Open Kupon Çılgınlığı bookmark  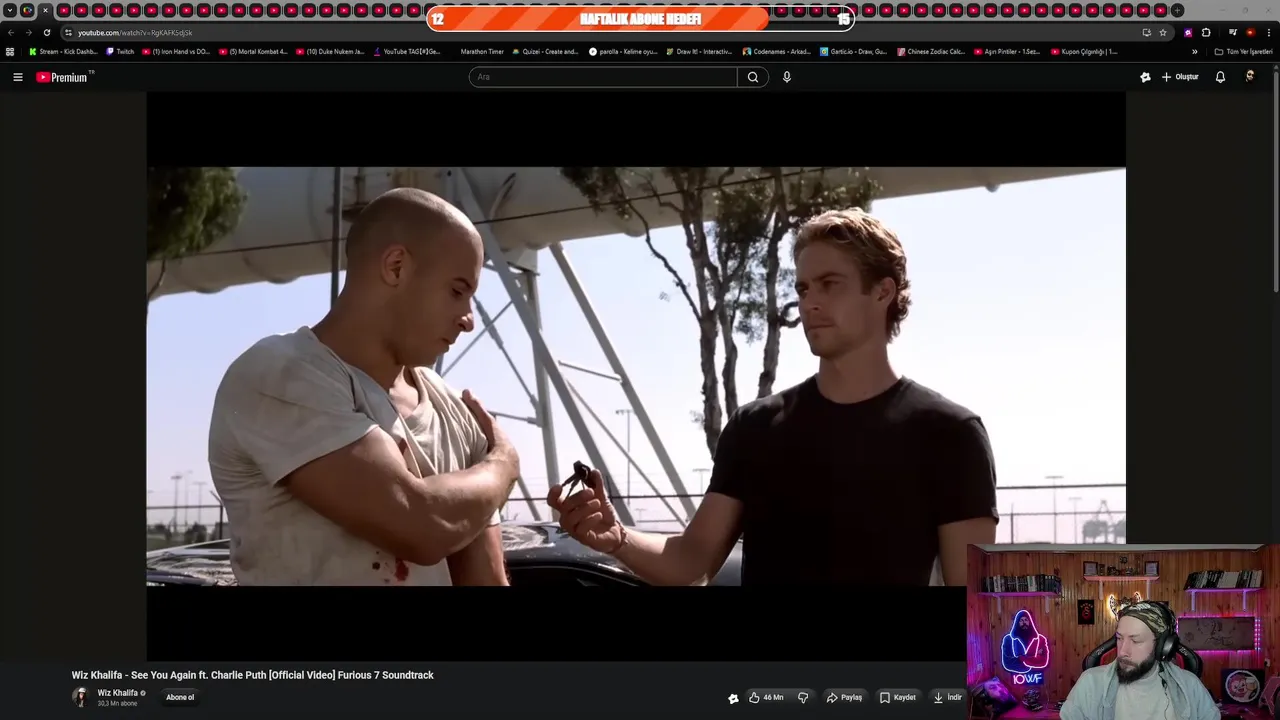pyautogui.click(x=1084, y=52)
